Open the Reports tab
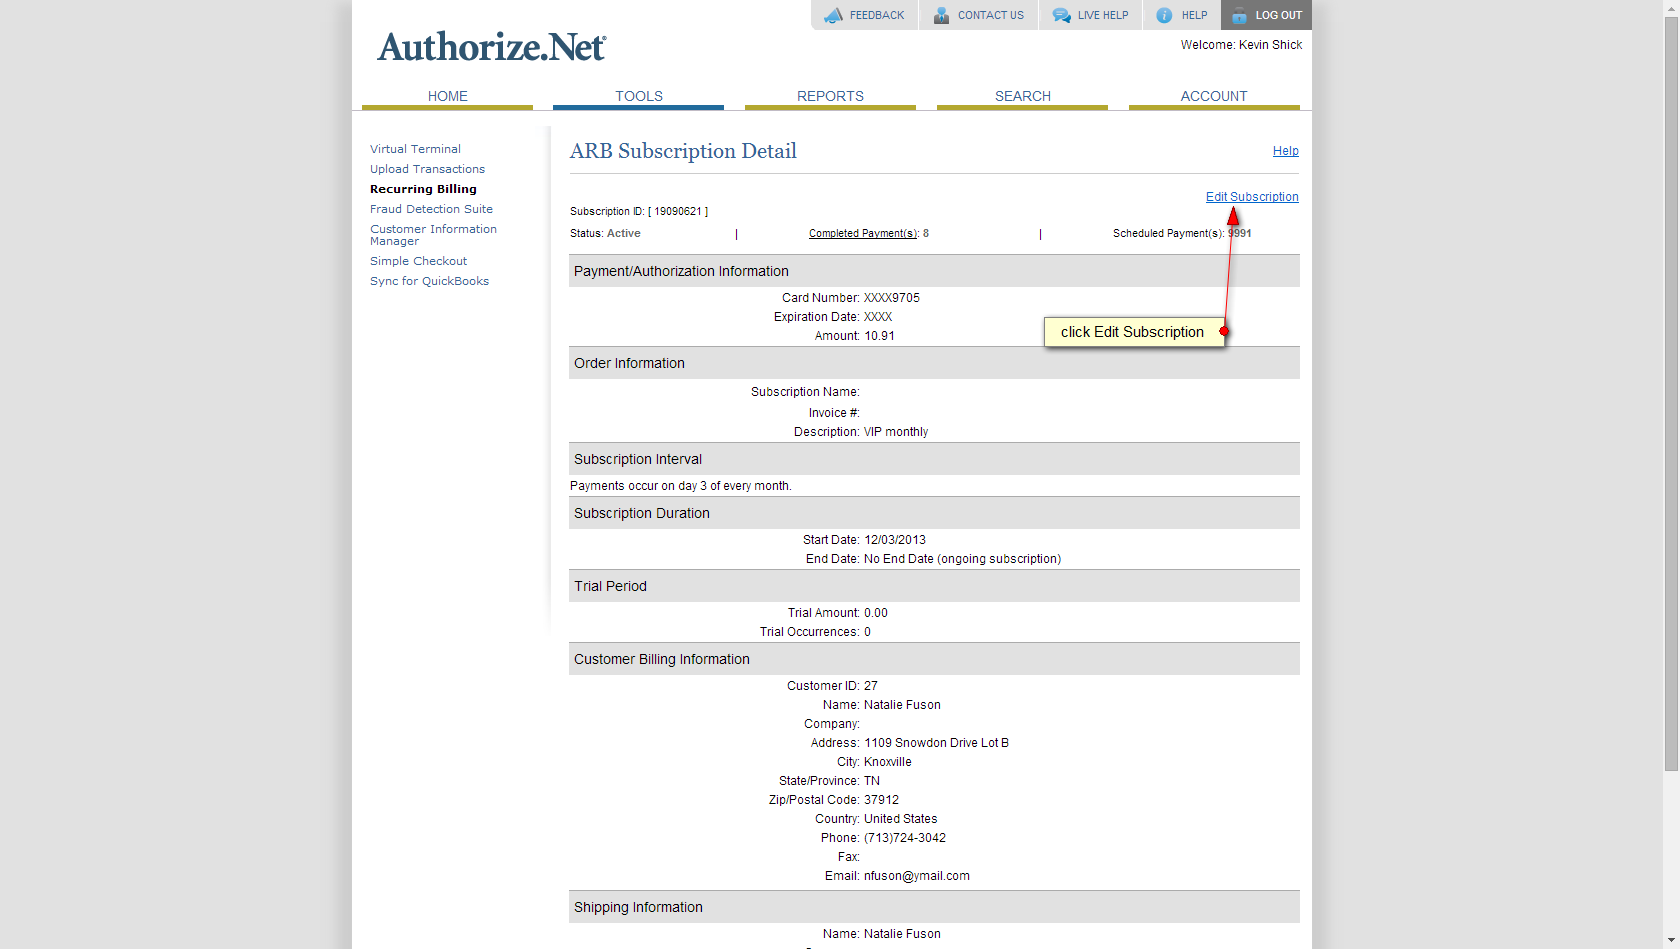Viewport: 1680px width, 949px height. pos(830,96)
